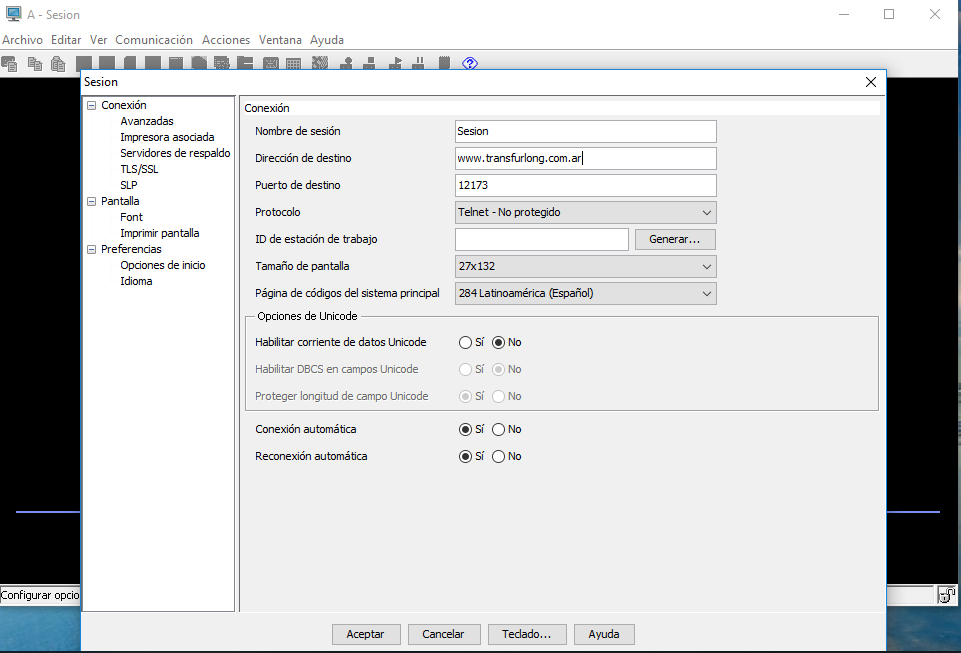
Task: Click the Dirección de destino field
Action: click(585, 158)
